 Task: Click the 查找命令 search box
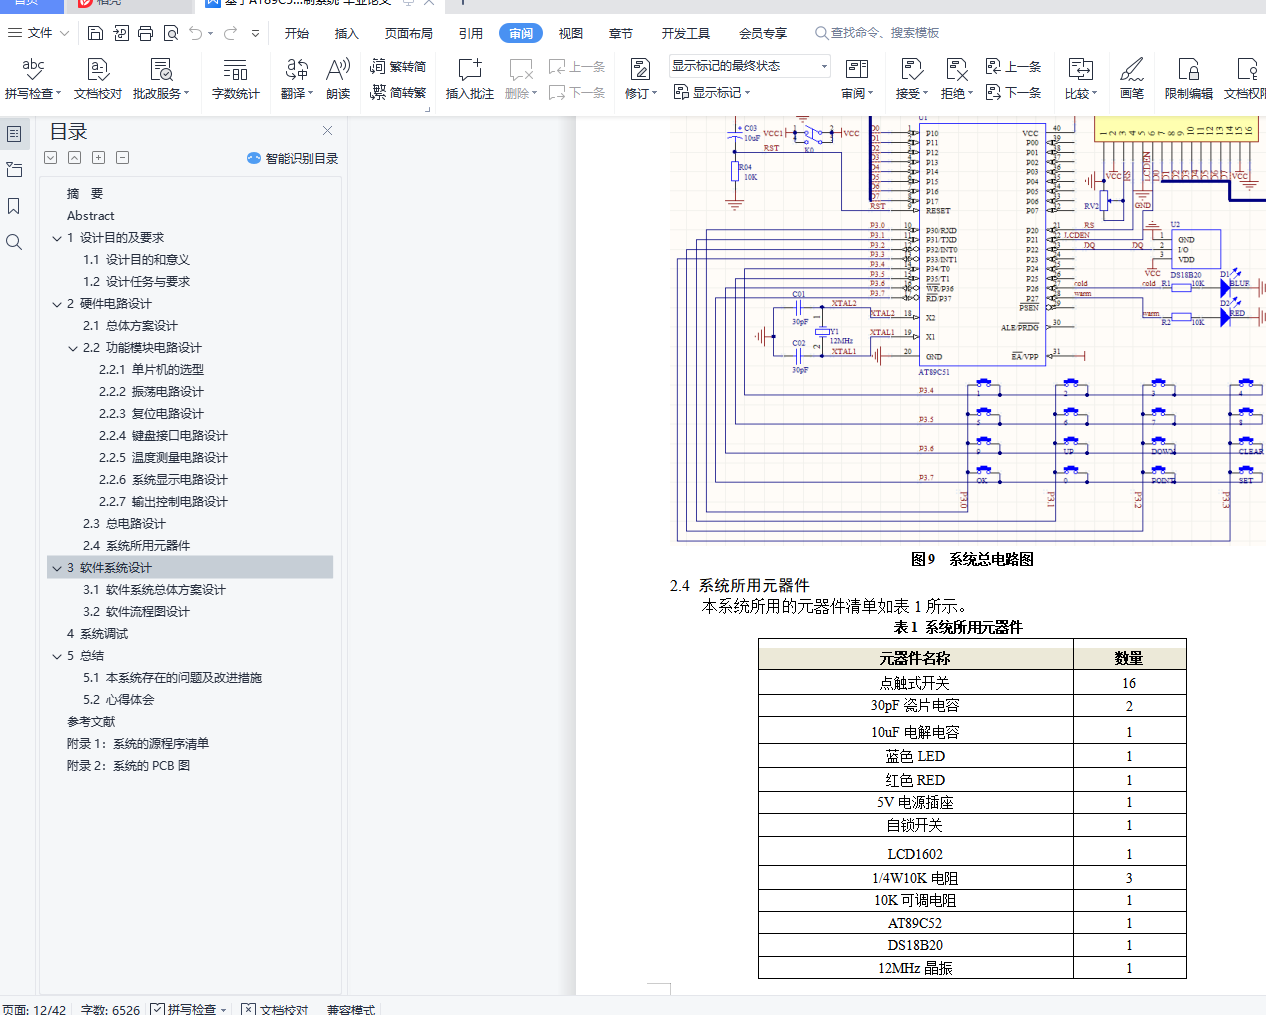[x=877, y=33]
